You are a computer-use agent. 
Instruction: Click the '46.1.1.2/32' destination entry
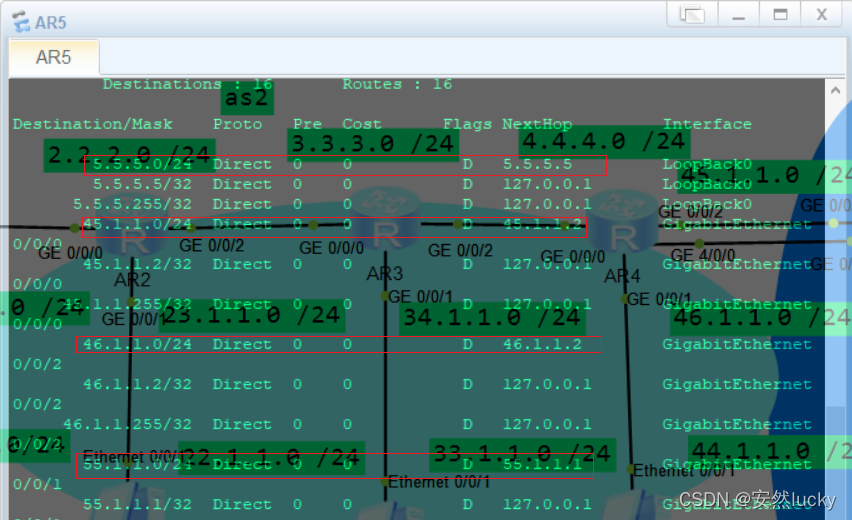pos(137,385)
